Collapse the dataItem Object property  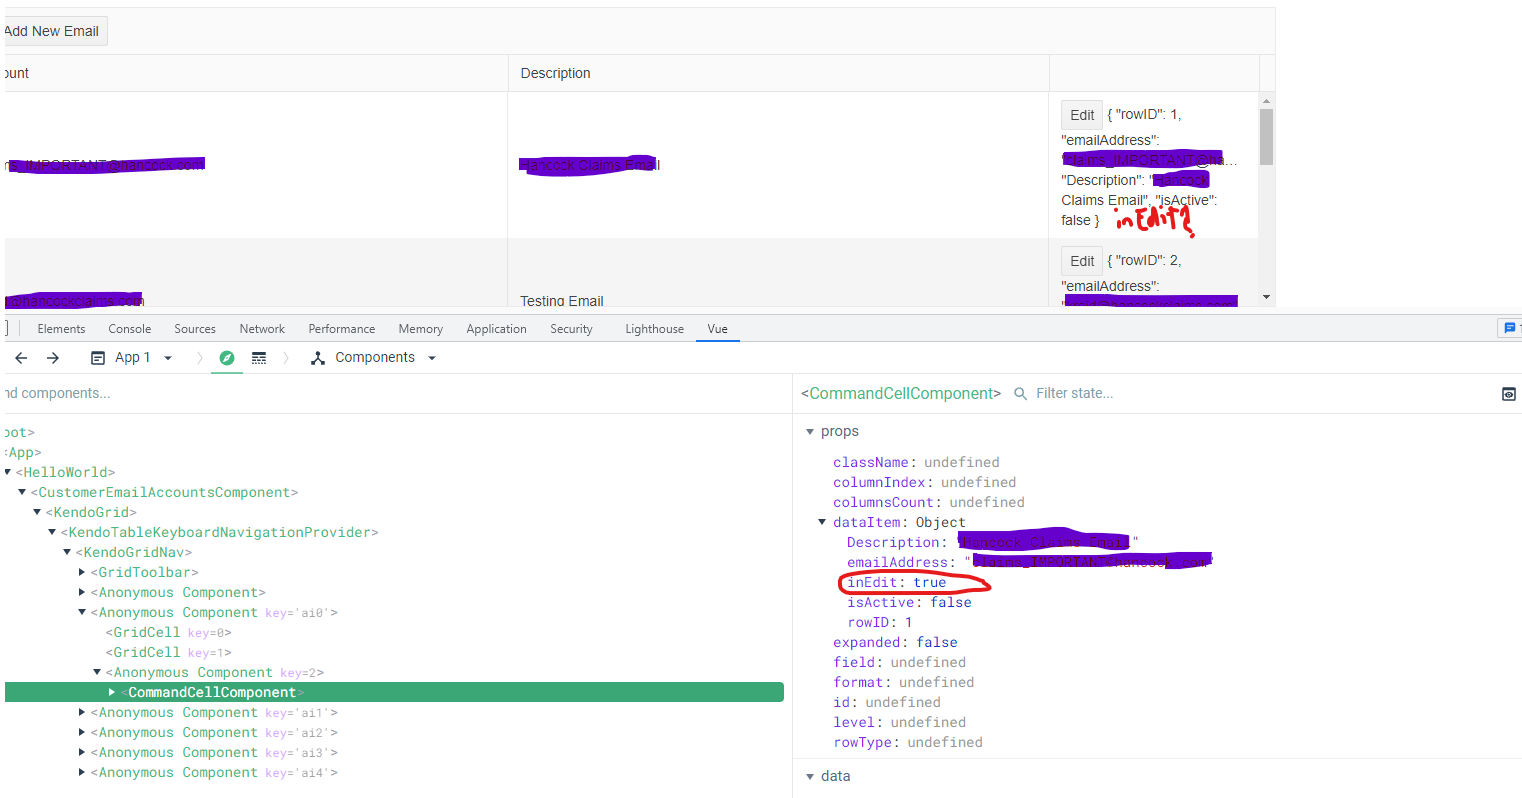click(x=822, y=522)
